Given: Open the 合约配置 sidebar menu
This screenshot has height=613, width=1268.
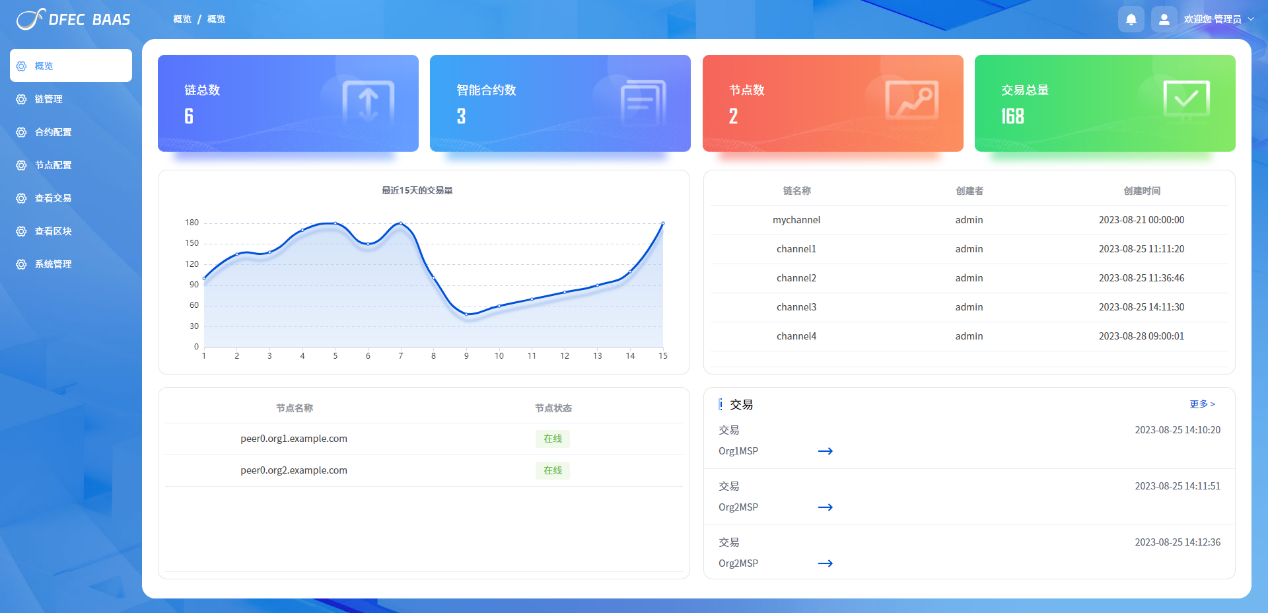Looking at the screenshot, I should (x=71, y=132).
